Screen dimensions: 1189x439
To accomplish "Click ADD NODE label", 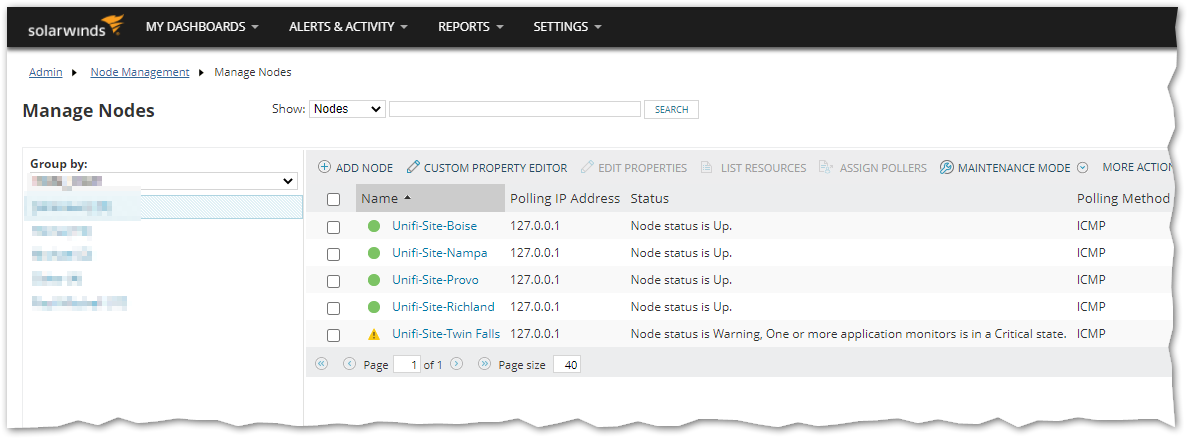I will (364, 168).
